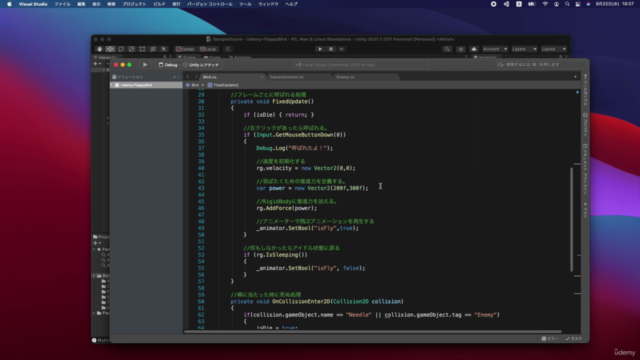
Task: Select Unity's Rect transform tool
Action: [x=142, y=49]
